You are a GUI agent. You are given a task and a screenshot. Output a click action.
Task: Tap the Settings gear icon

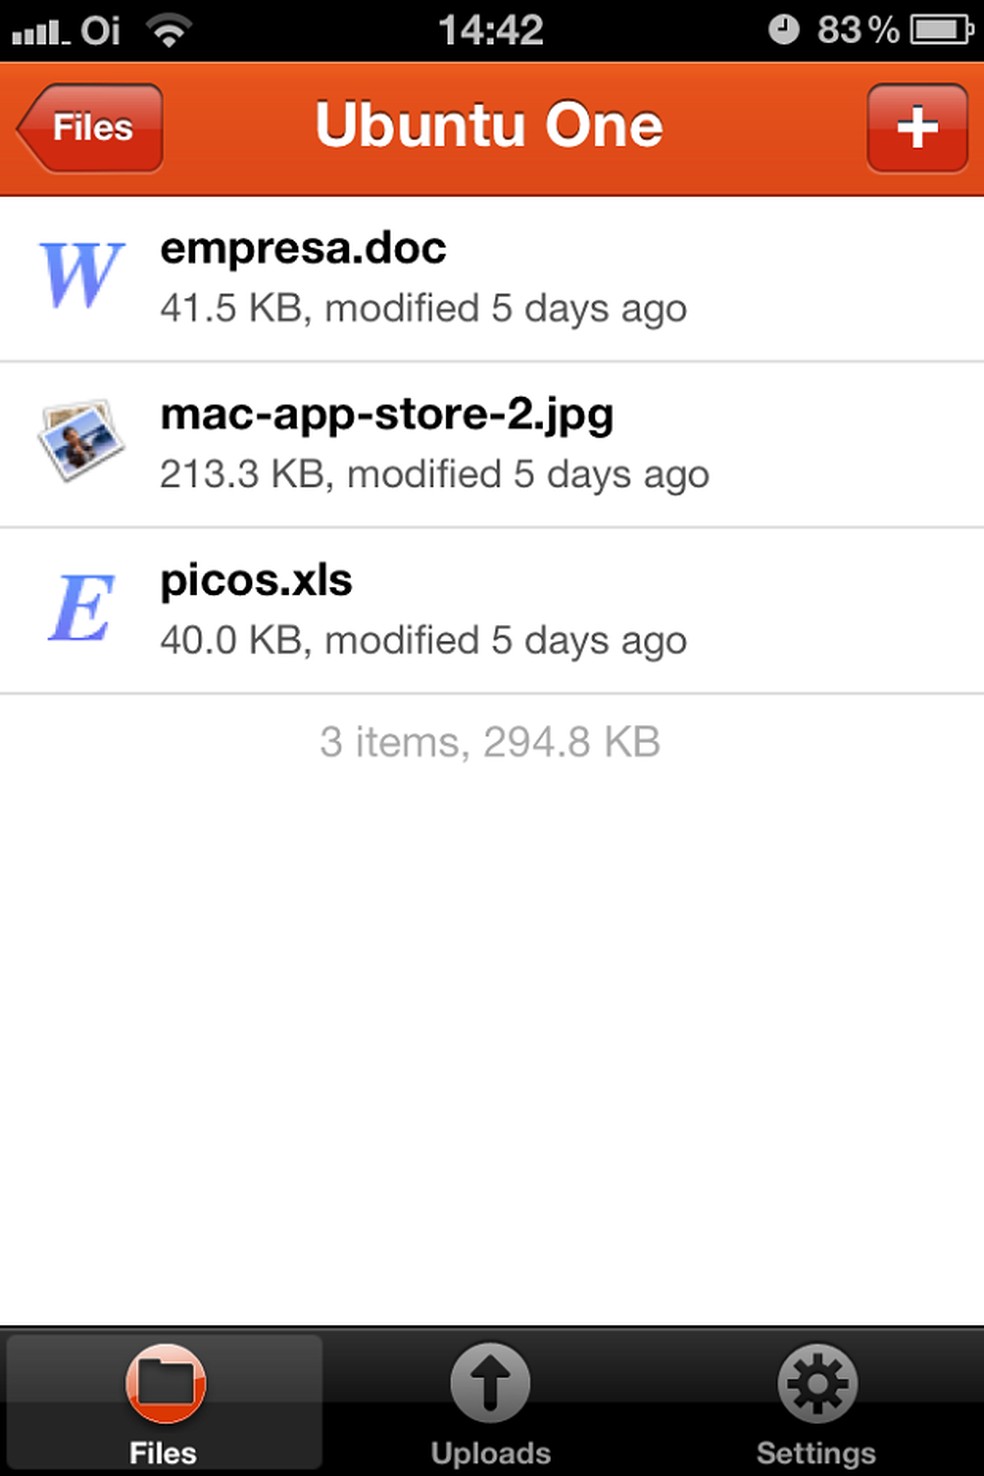pyautogui.click(x=817, y=1383)
